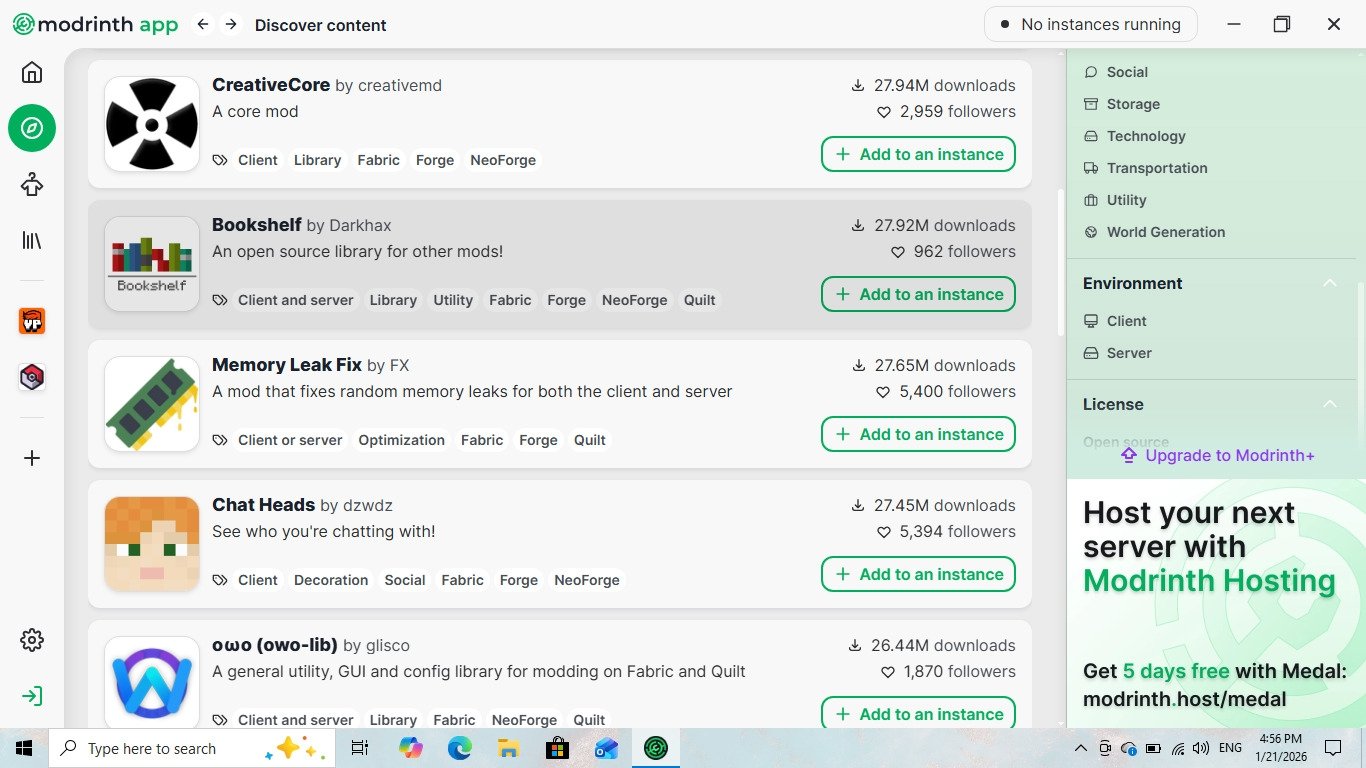Add Memory Leak Fix to an instance
This screenshot has height=768, width=1366.
(x=918, y=434)
